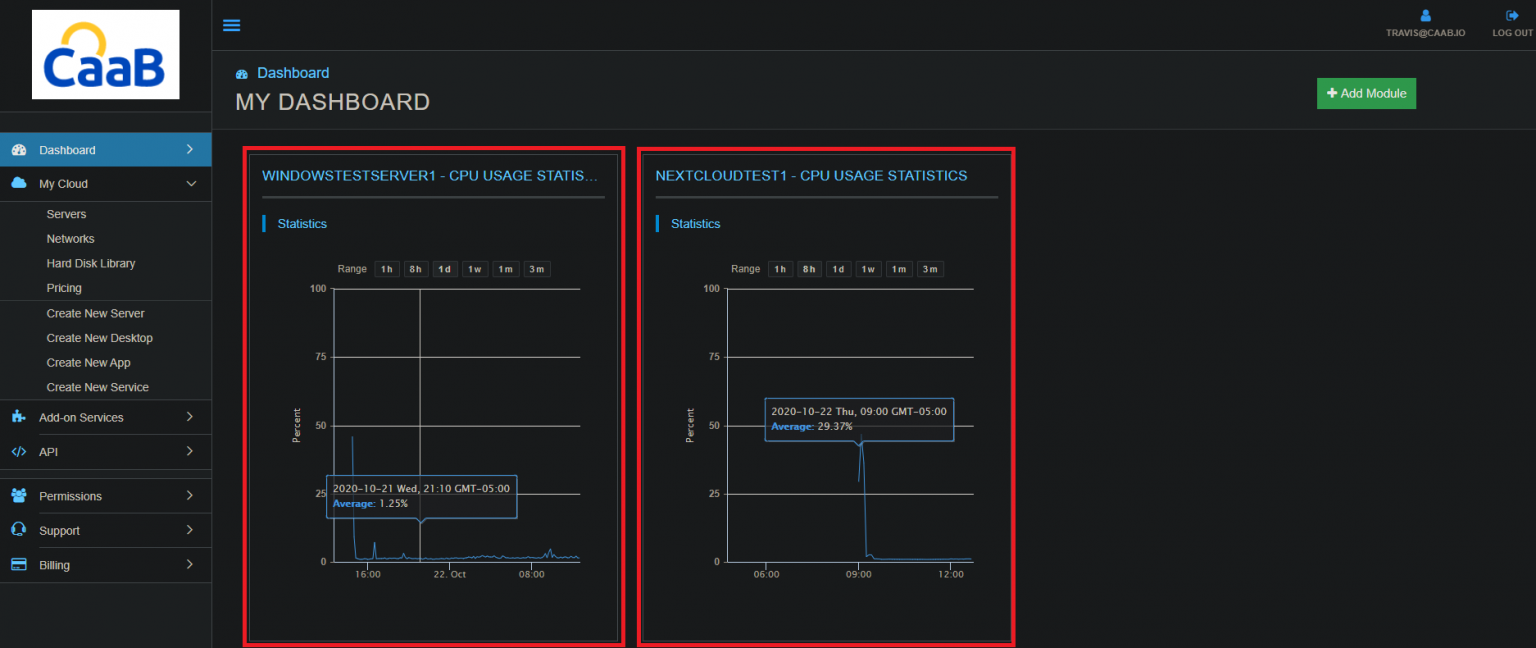
Task: Click the LOG OUT text label
Action: pyautogui.click(x=1512, y=33)
